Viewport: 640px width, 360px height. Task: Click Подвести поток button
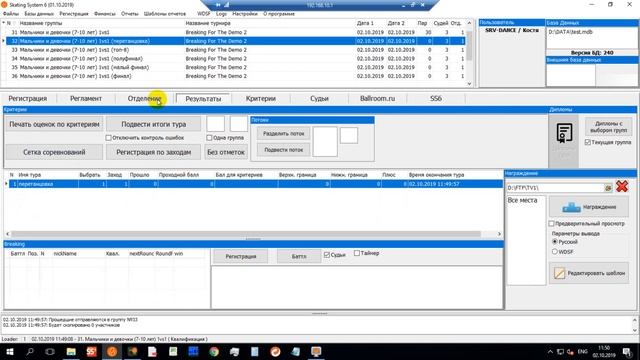[x=283, y=150]
